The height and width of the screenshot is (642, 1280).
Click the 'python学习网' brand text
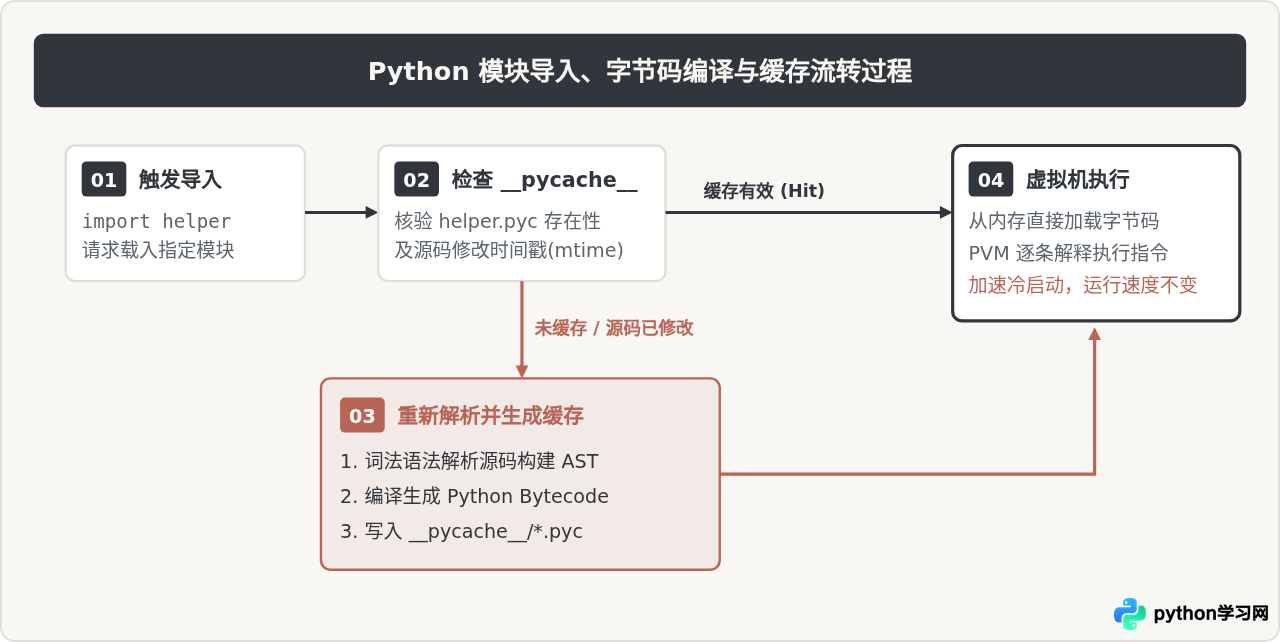[1211, 614]
